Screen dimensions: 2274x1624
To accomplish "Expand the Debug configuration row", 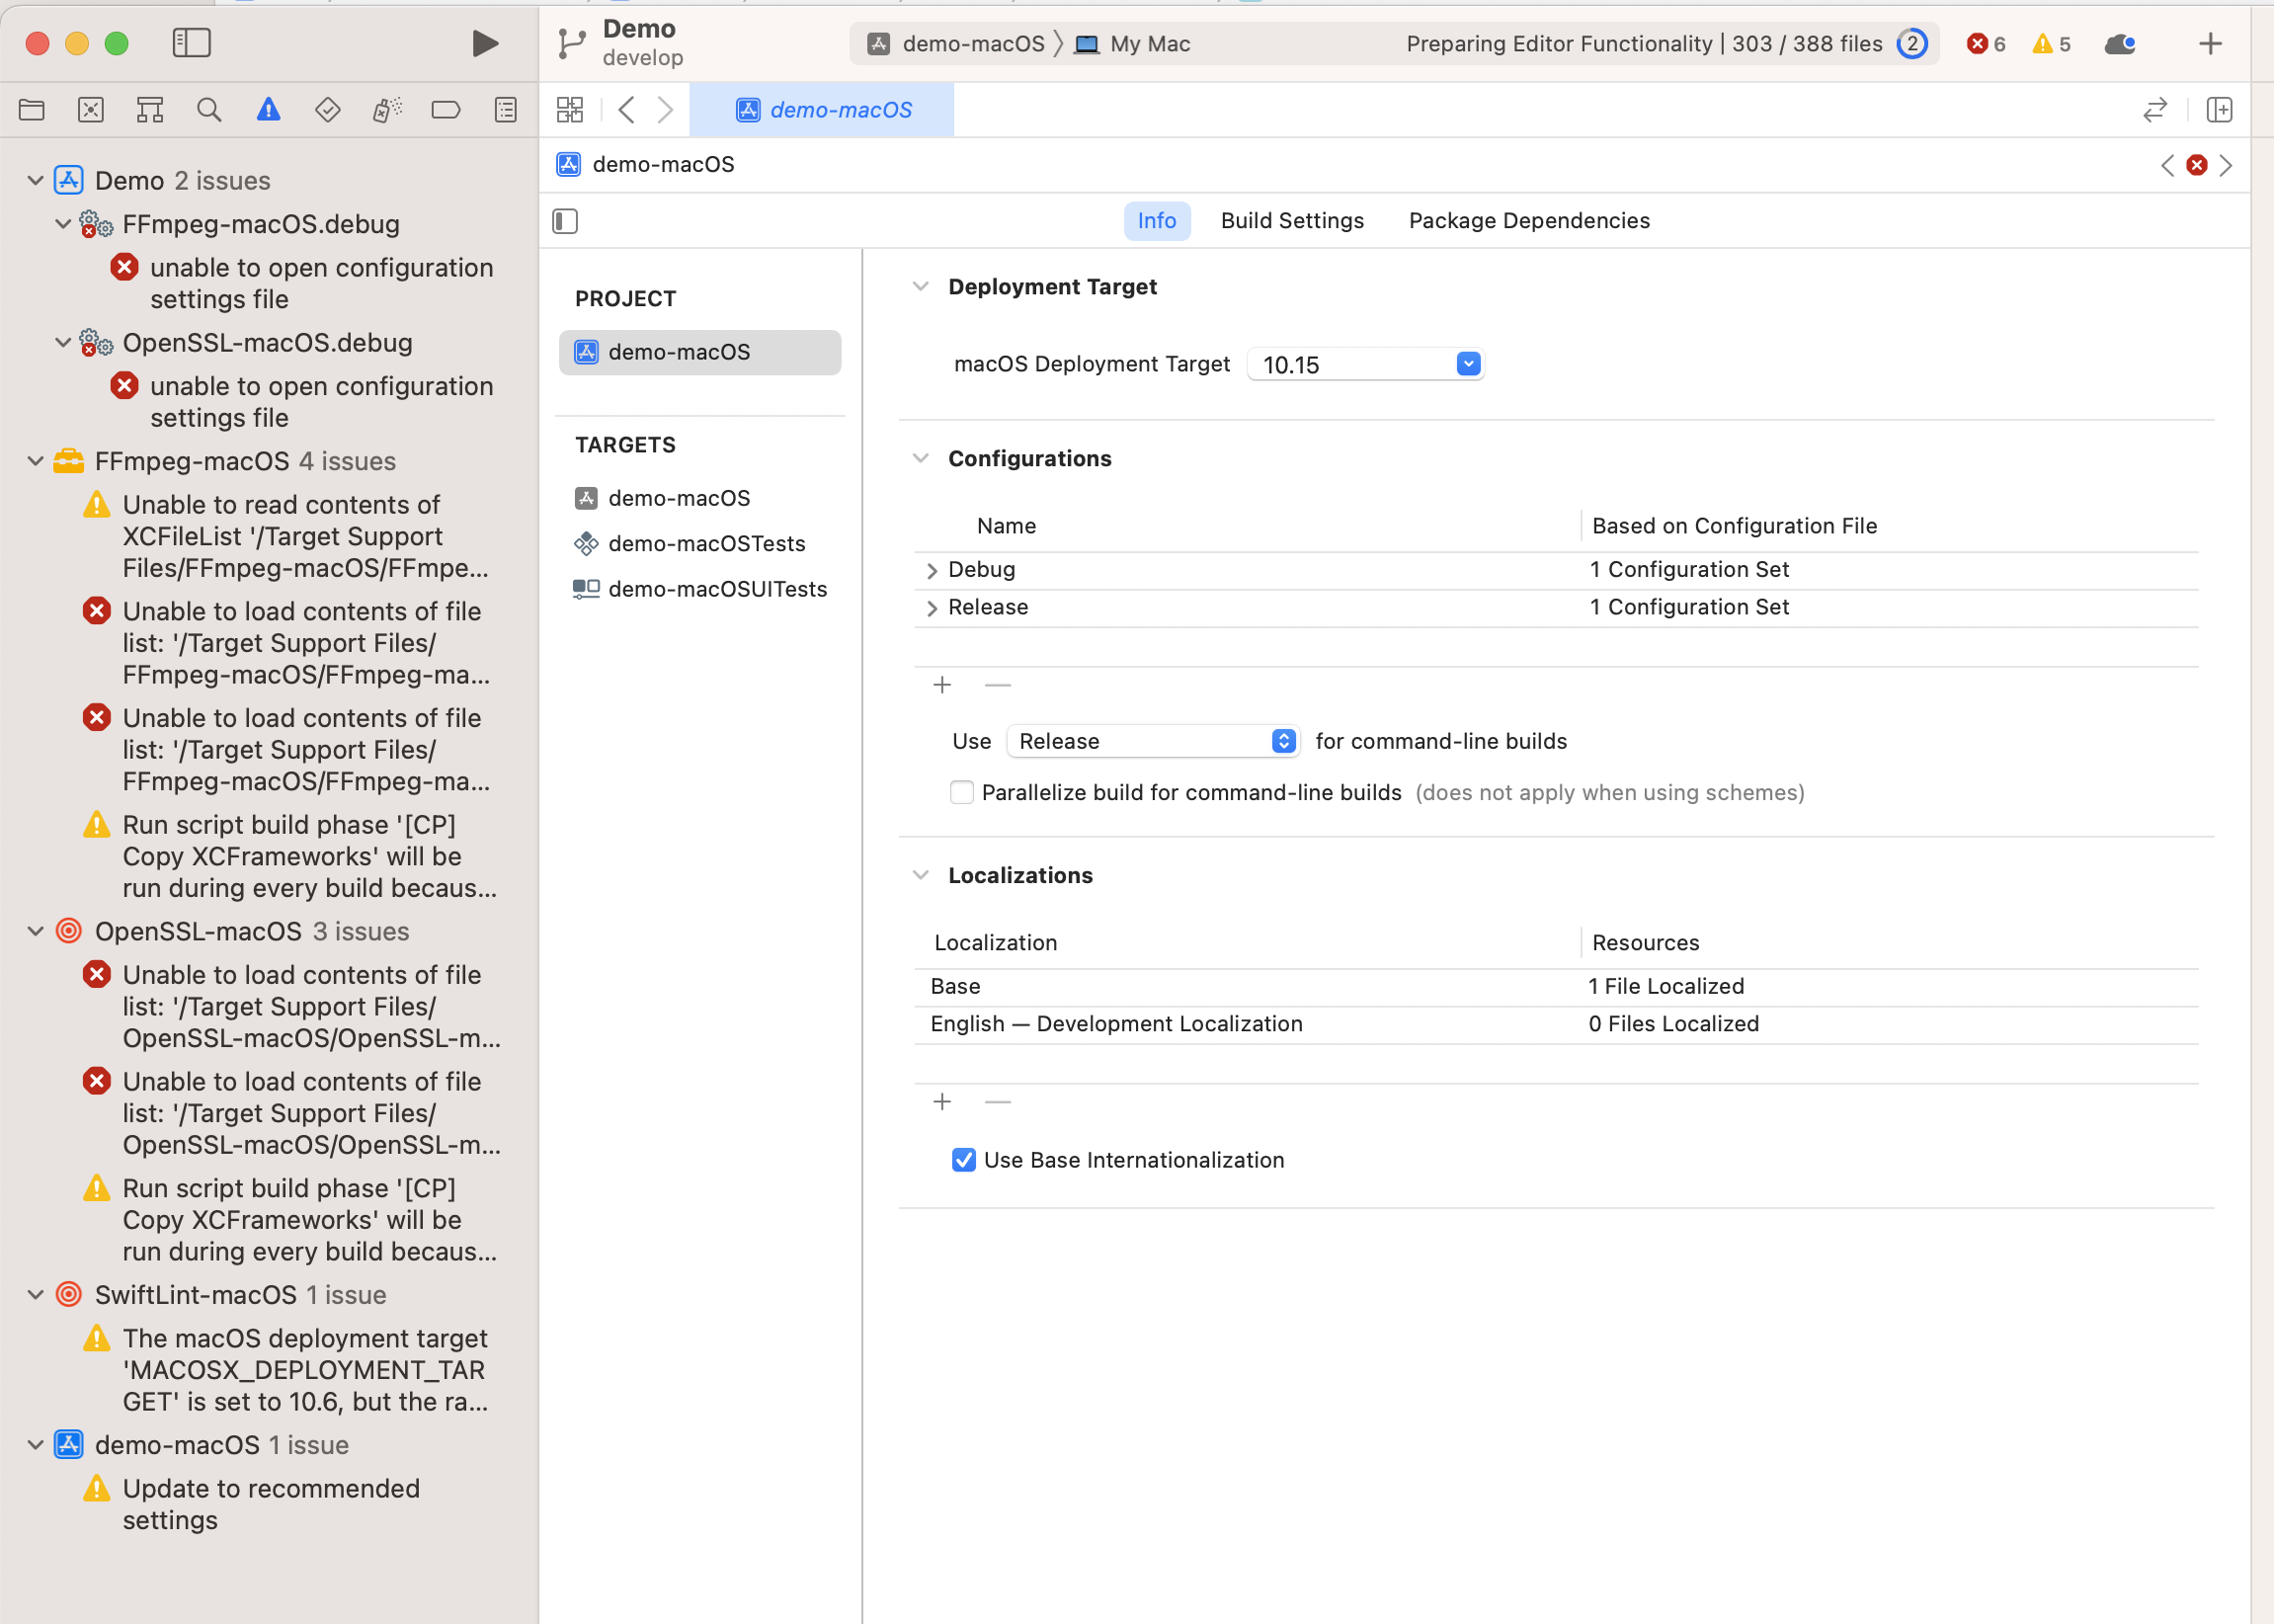I will click(x=931, y=569).
